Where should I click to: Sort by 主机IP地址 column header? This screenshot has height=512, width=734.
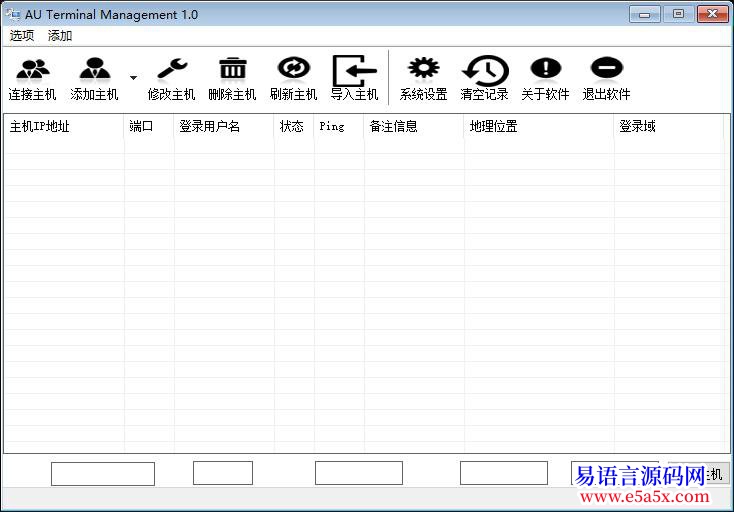64,126
